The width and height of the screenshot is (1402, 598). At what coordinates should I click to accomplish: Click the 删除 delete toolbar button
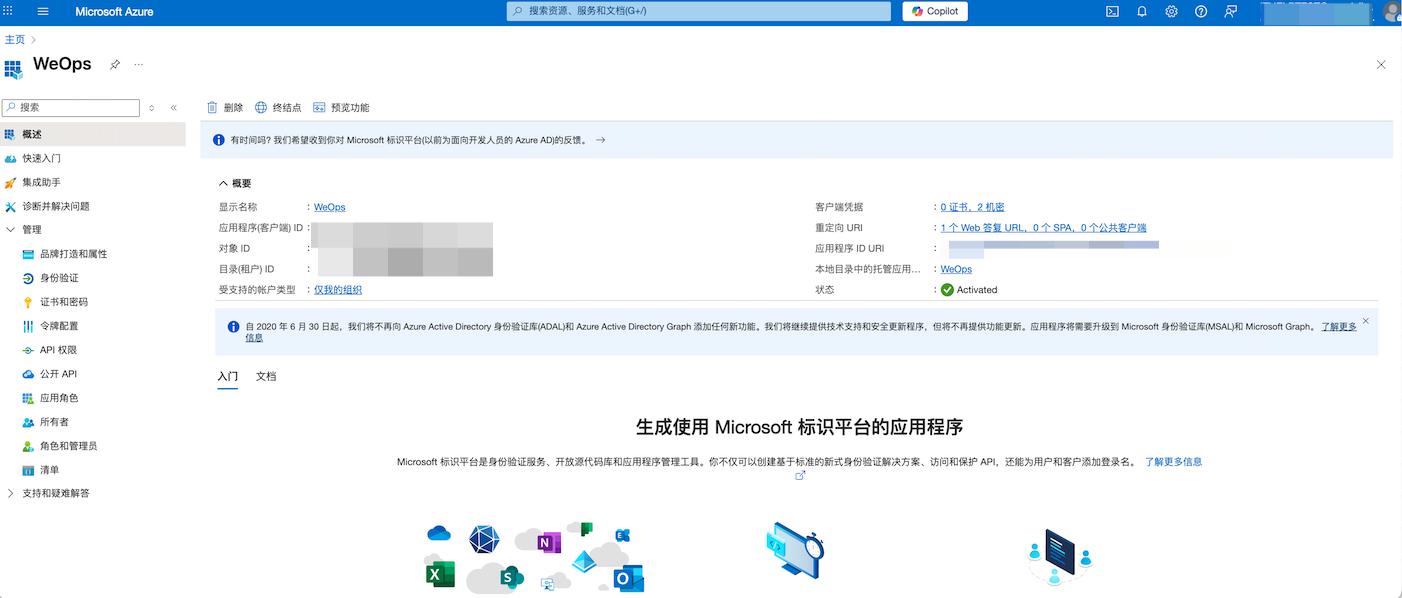click(x=225, y=108)
